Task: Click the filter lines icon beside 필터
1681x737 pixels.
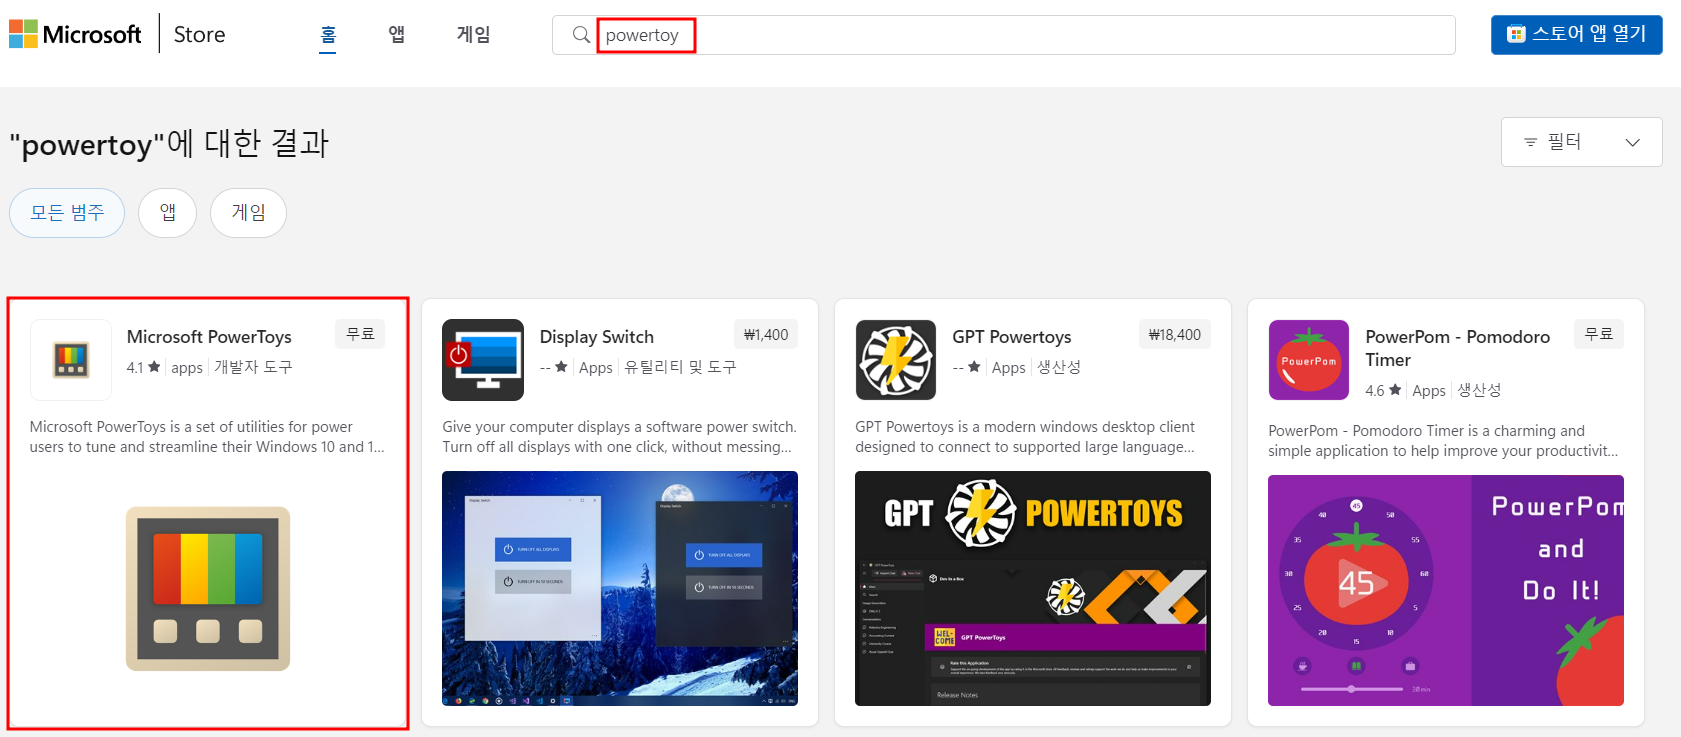Action: pyautogui.click(x=1530, y=142)
